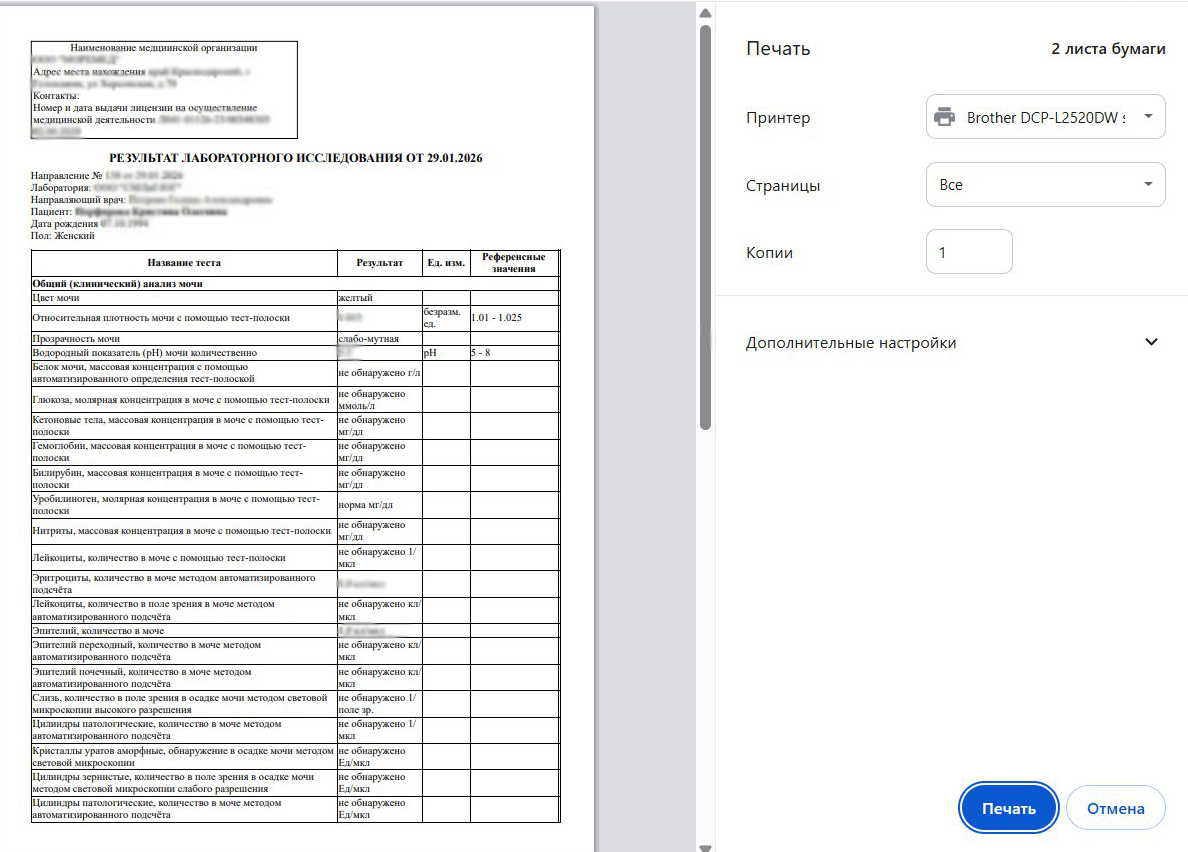Click the 2 листа бумаги page count text

1107,49
